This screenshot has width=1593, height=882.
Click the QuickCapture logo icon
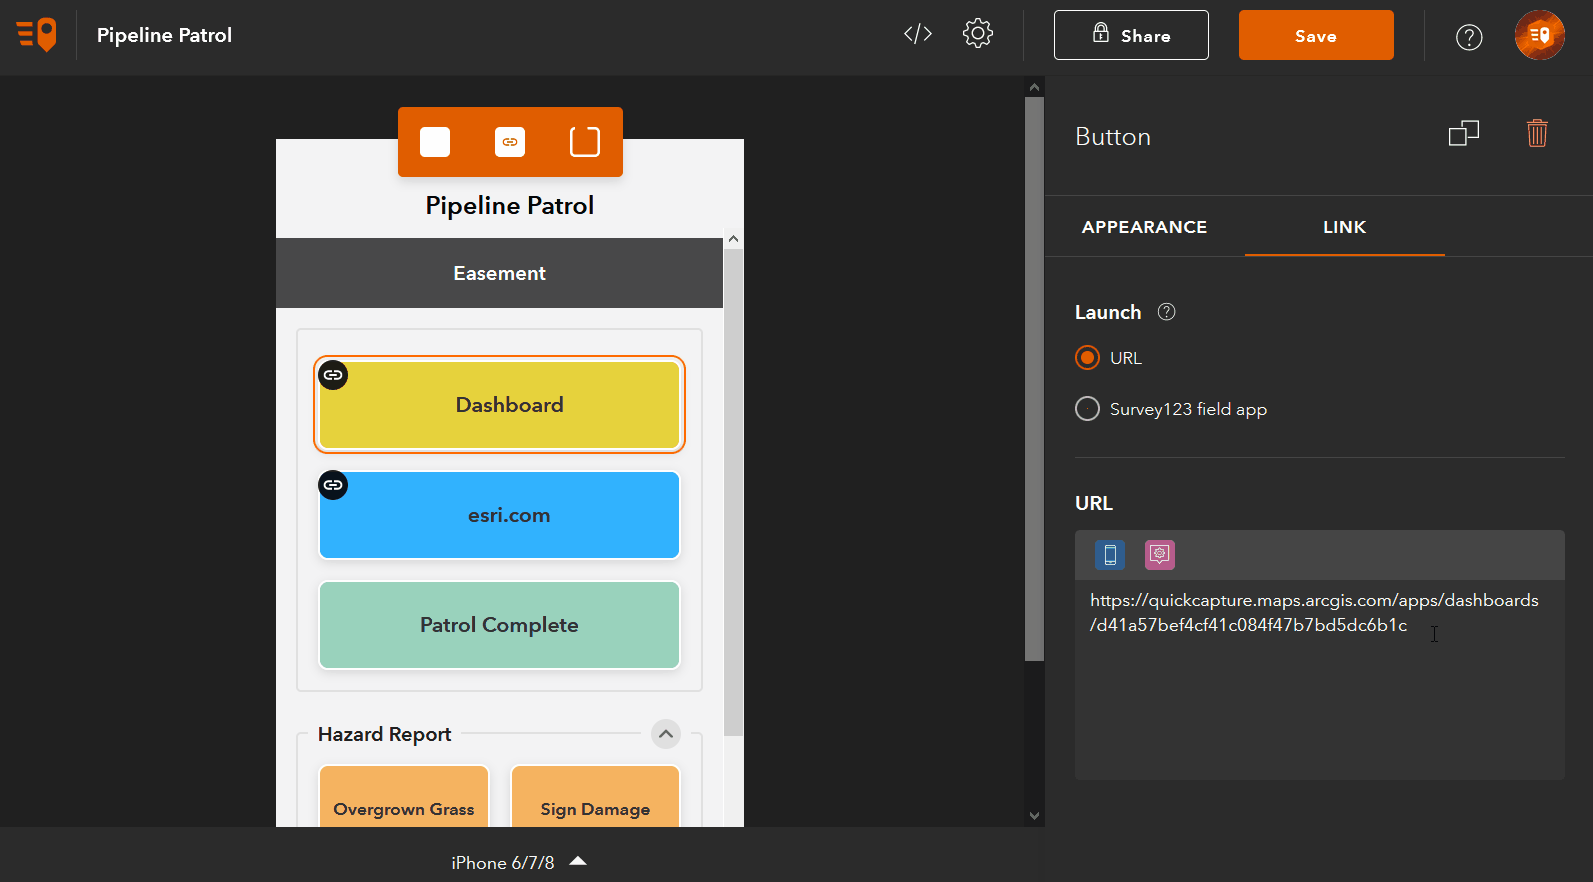pos(37,35)
